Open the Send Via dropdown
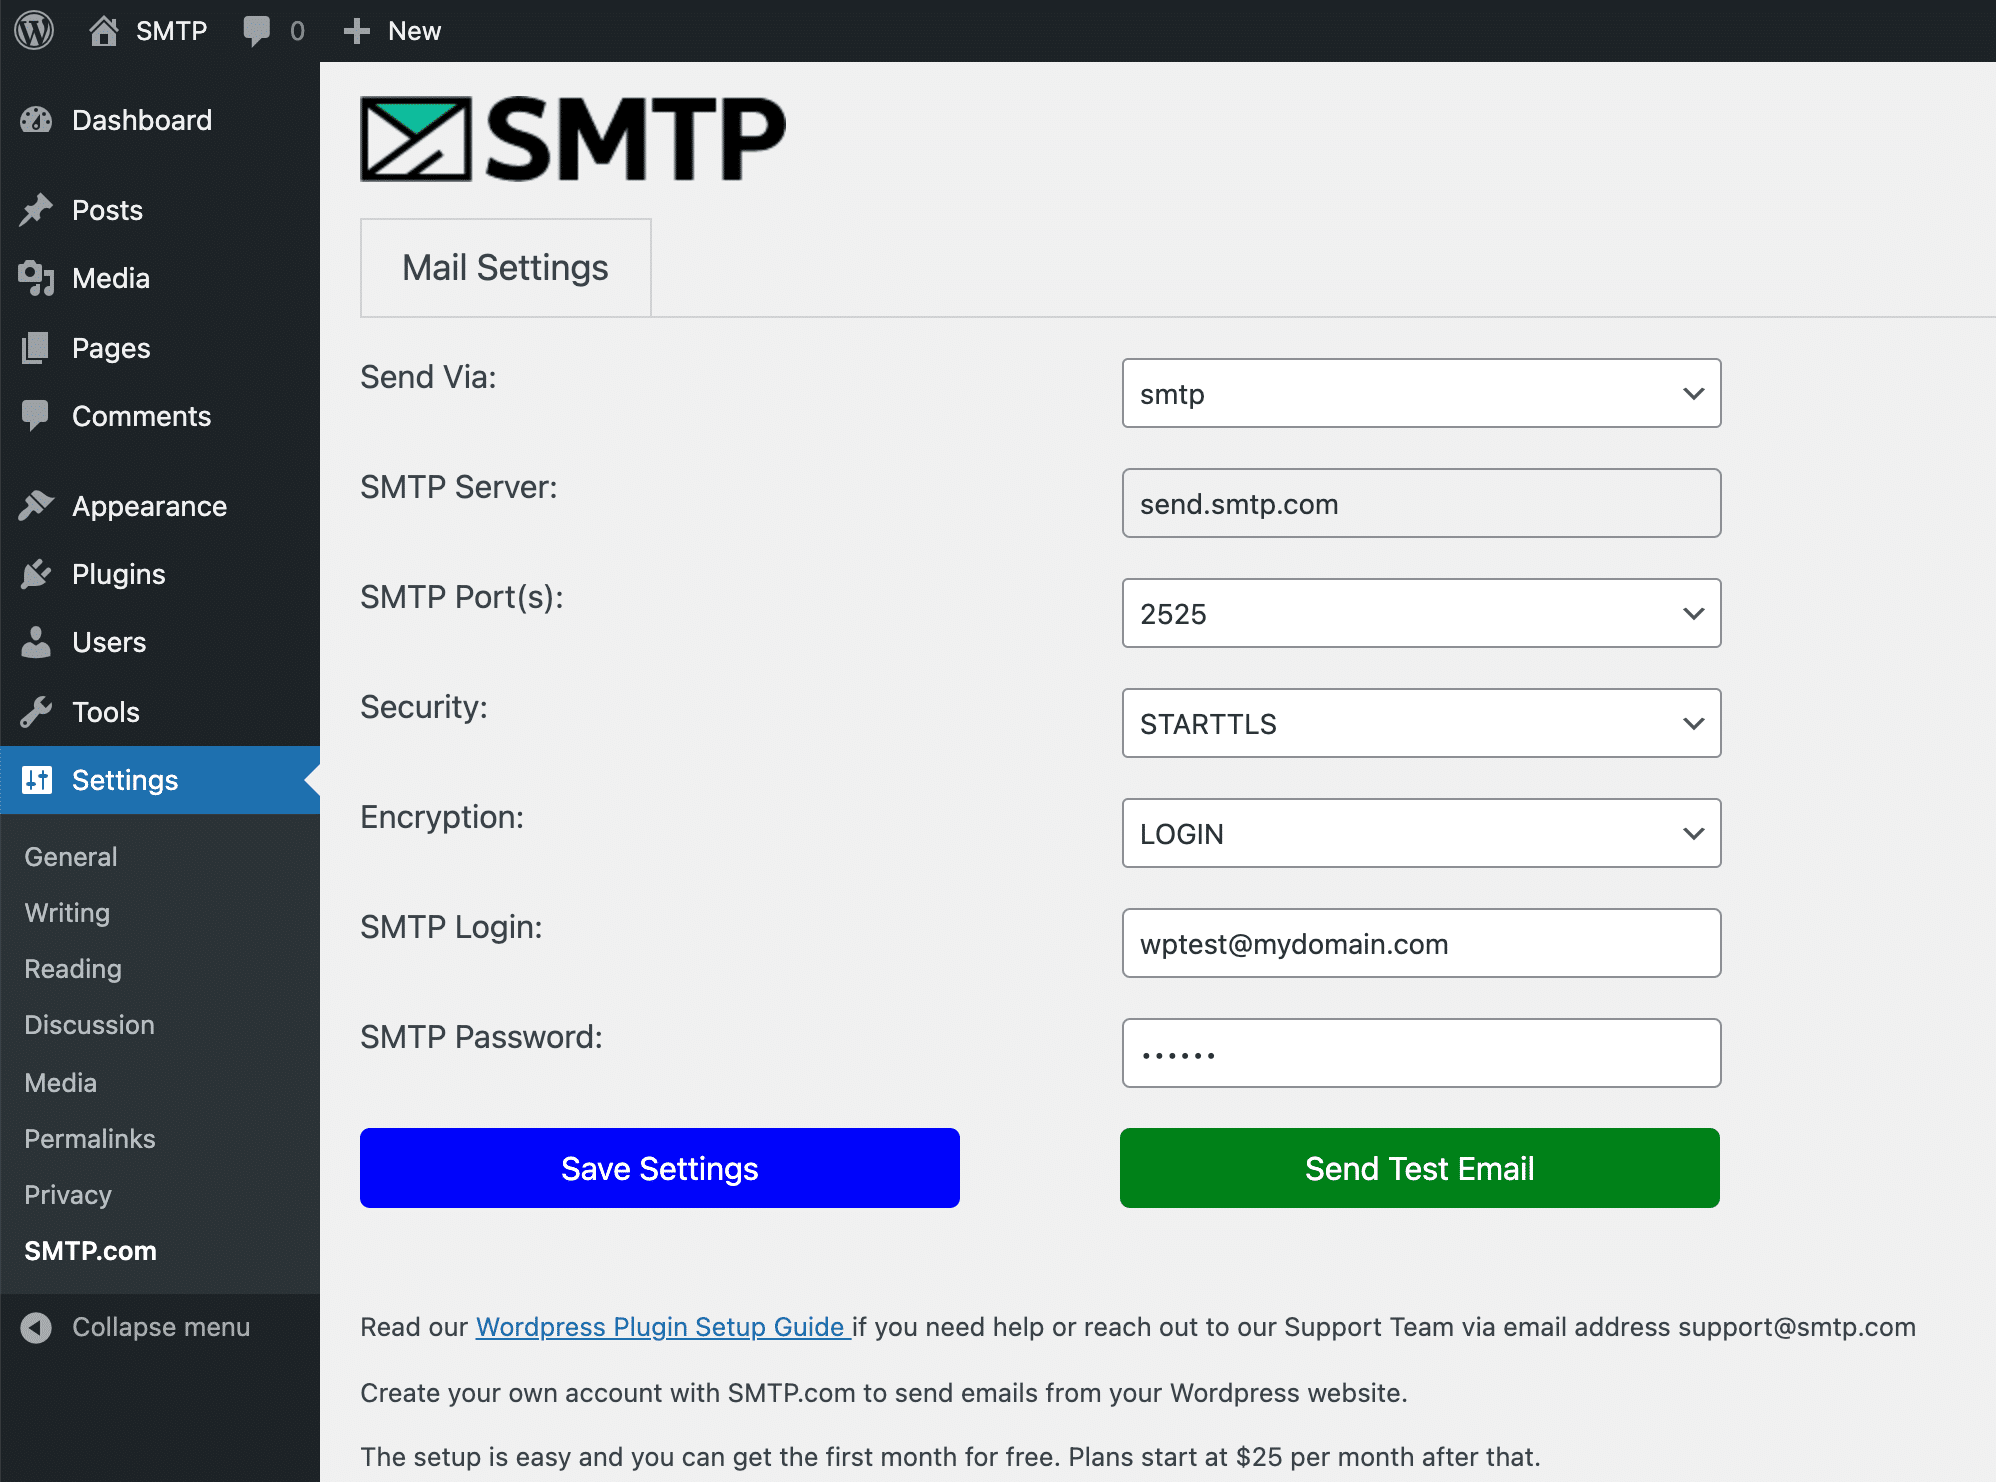Screen dimensions: 1996x1482 (1421, 393)
